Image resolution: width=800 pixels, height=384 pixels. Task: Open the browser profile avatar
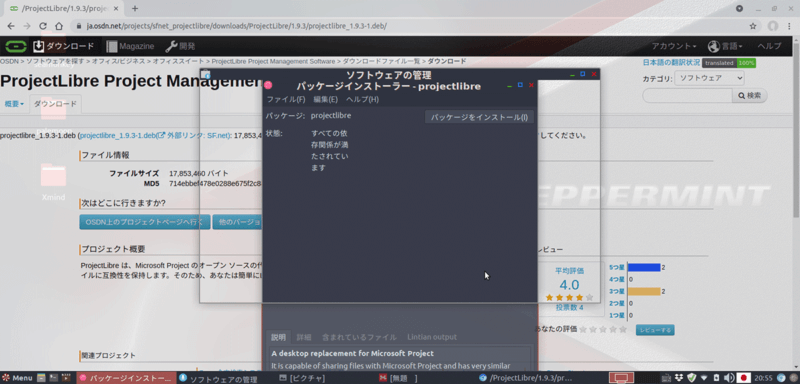pos(773,26)
